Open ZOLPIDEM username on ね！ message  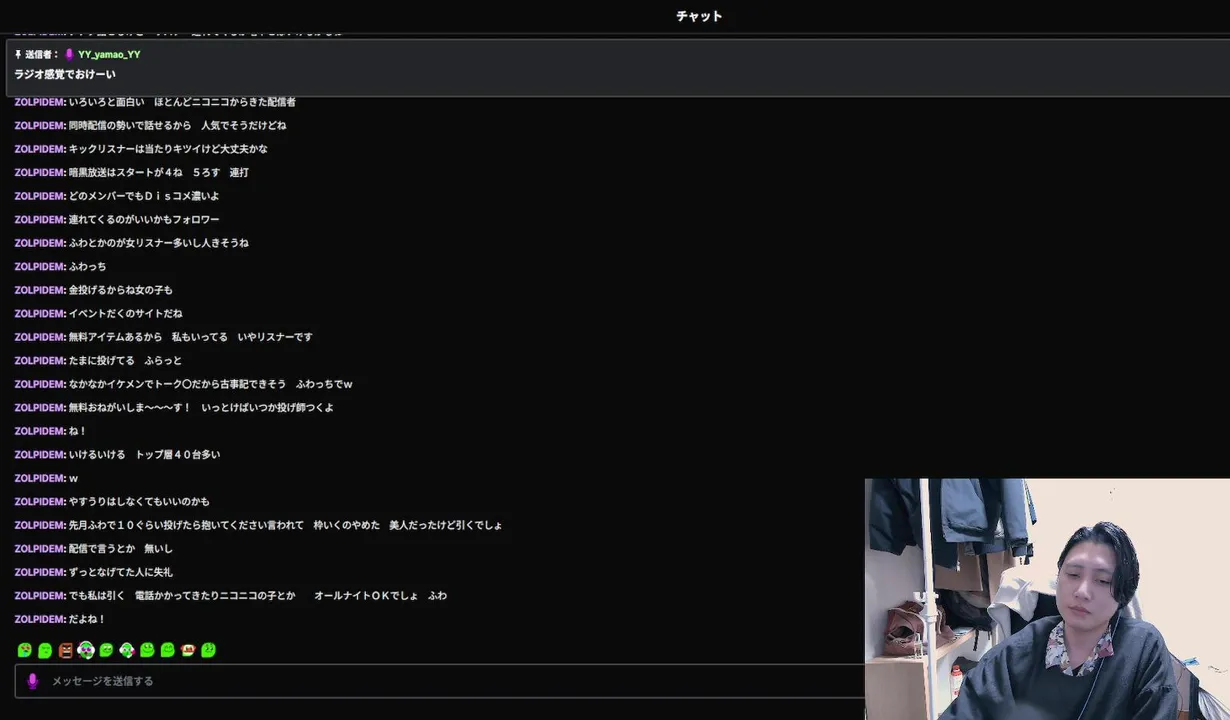point(40,431)
